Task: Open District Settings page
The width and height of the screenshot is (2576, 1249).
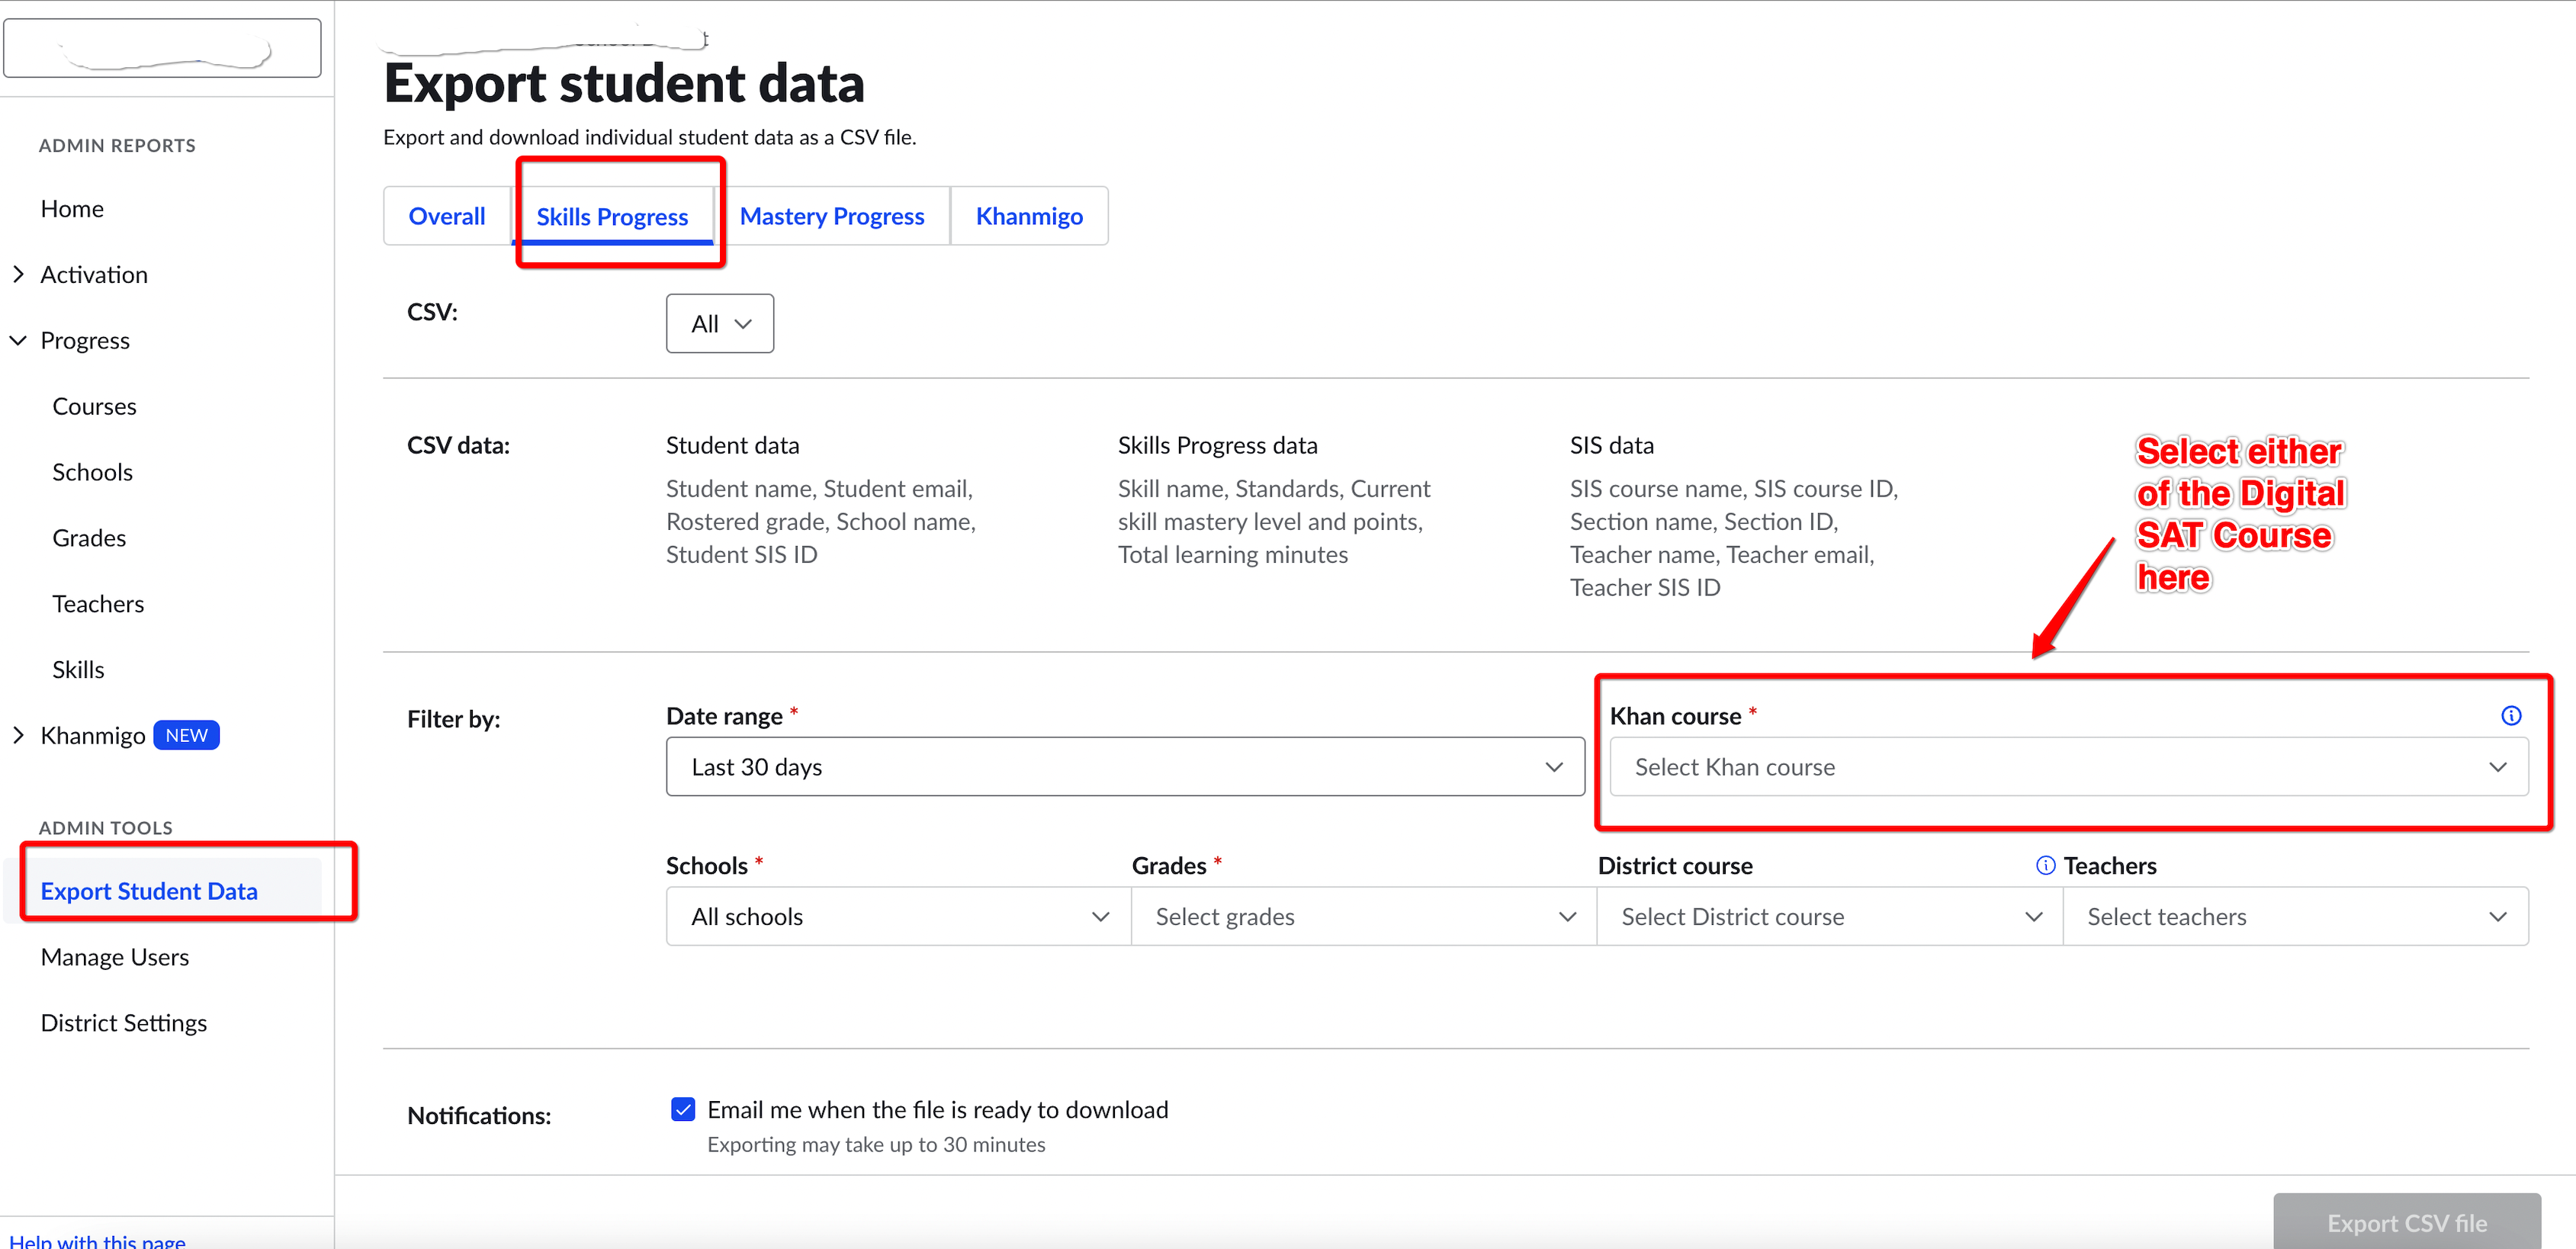Action: click(x=124, y=1023)
